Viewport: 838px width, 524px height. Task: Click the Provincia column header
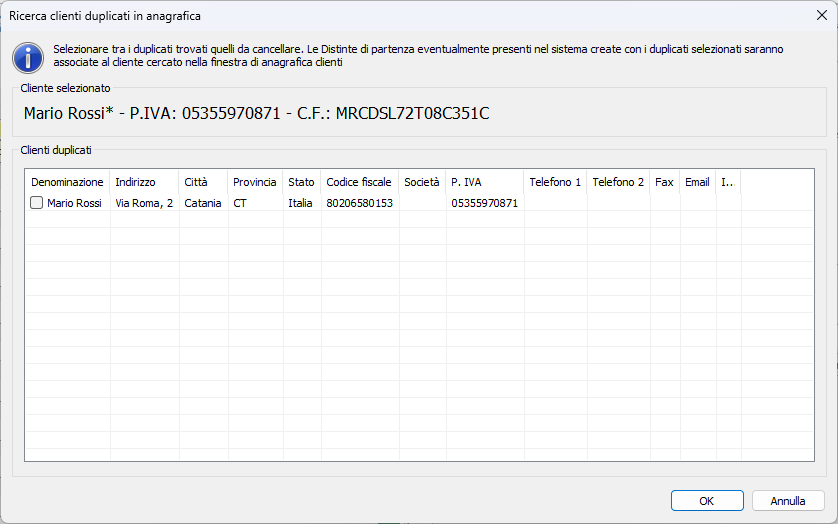(x=254, y=182)
